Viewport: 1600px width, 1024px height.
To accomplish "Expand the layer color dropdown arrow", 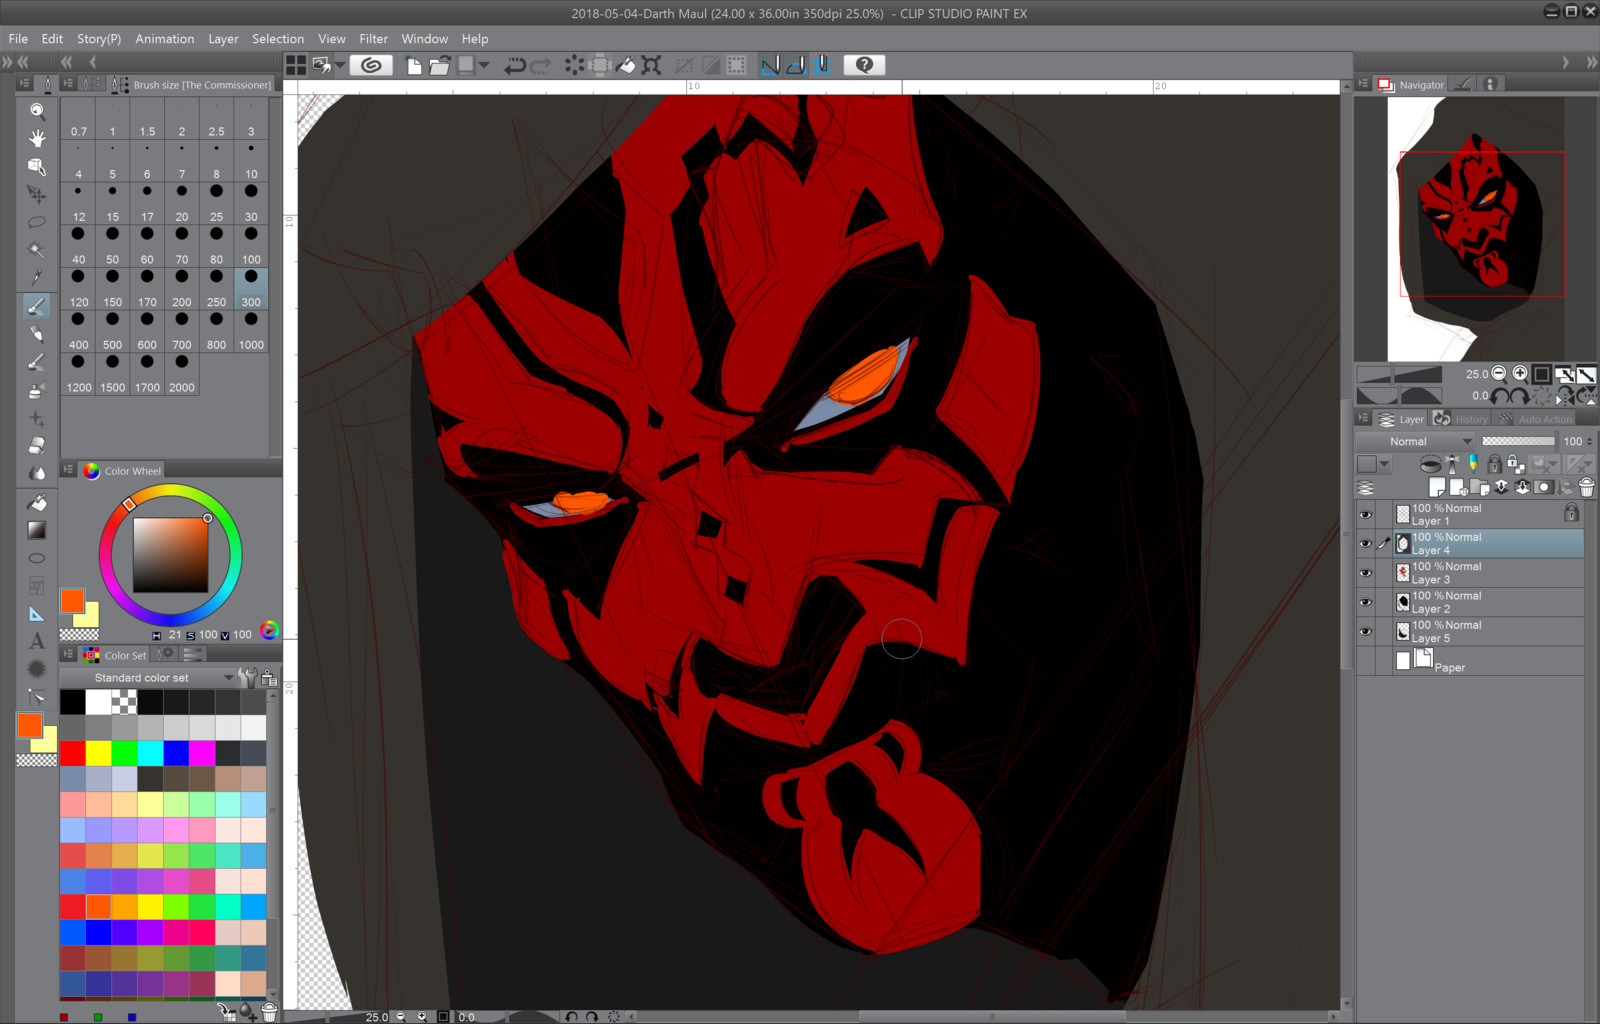I will coord(1385,464).
